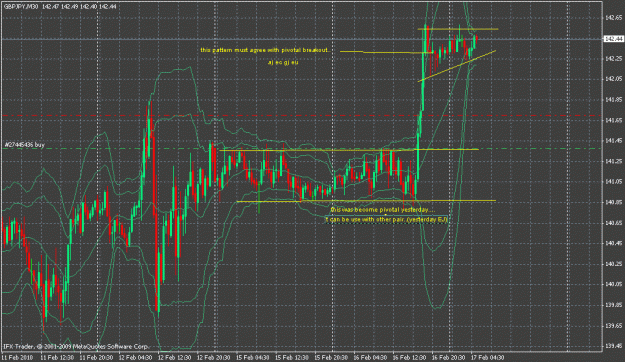Click the '11 Feb 2010' time axis label

(18, 358)
